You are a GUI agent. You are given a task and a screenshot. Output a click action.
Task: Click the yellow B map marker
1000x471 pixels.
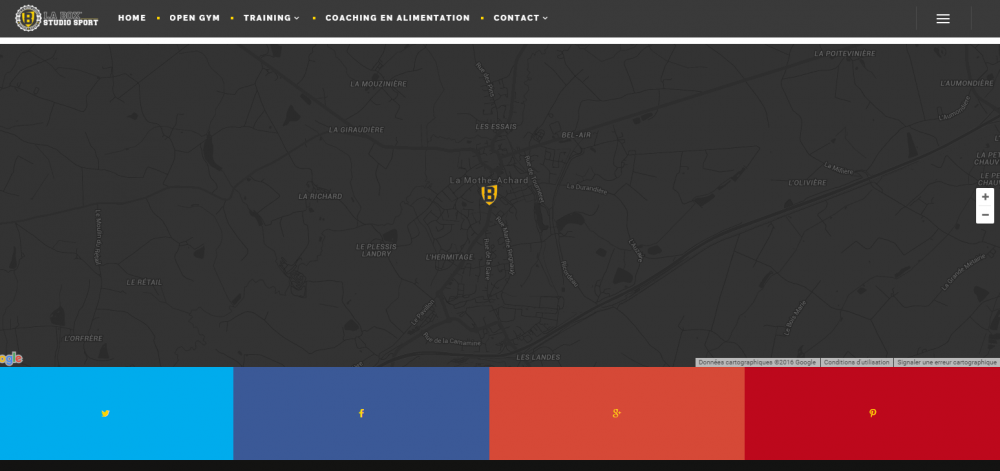tap(489, 194)
